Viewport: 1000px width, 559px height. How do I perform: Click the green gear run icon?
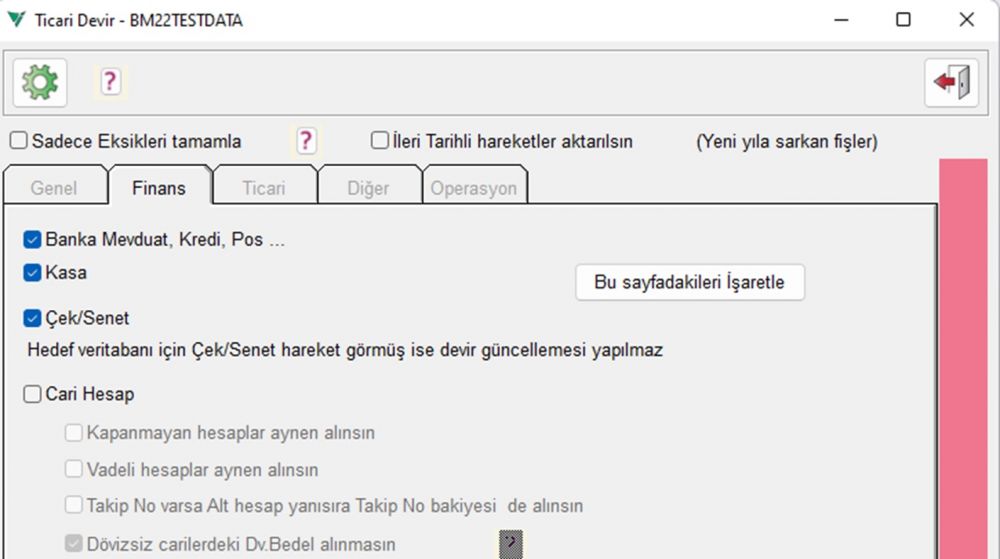click(40, 83)
